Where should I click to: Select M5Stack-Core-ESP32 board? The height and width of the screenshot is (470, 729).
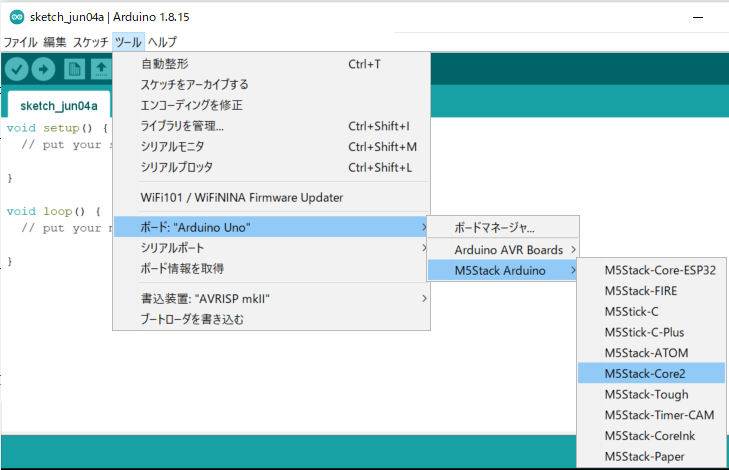tap(651, 270)
